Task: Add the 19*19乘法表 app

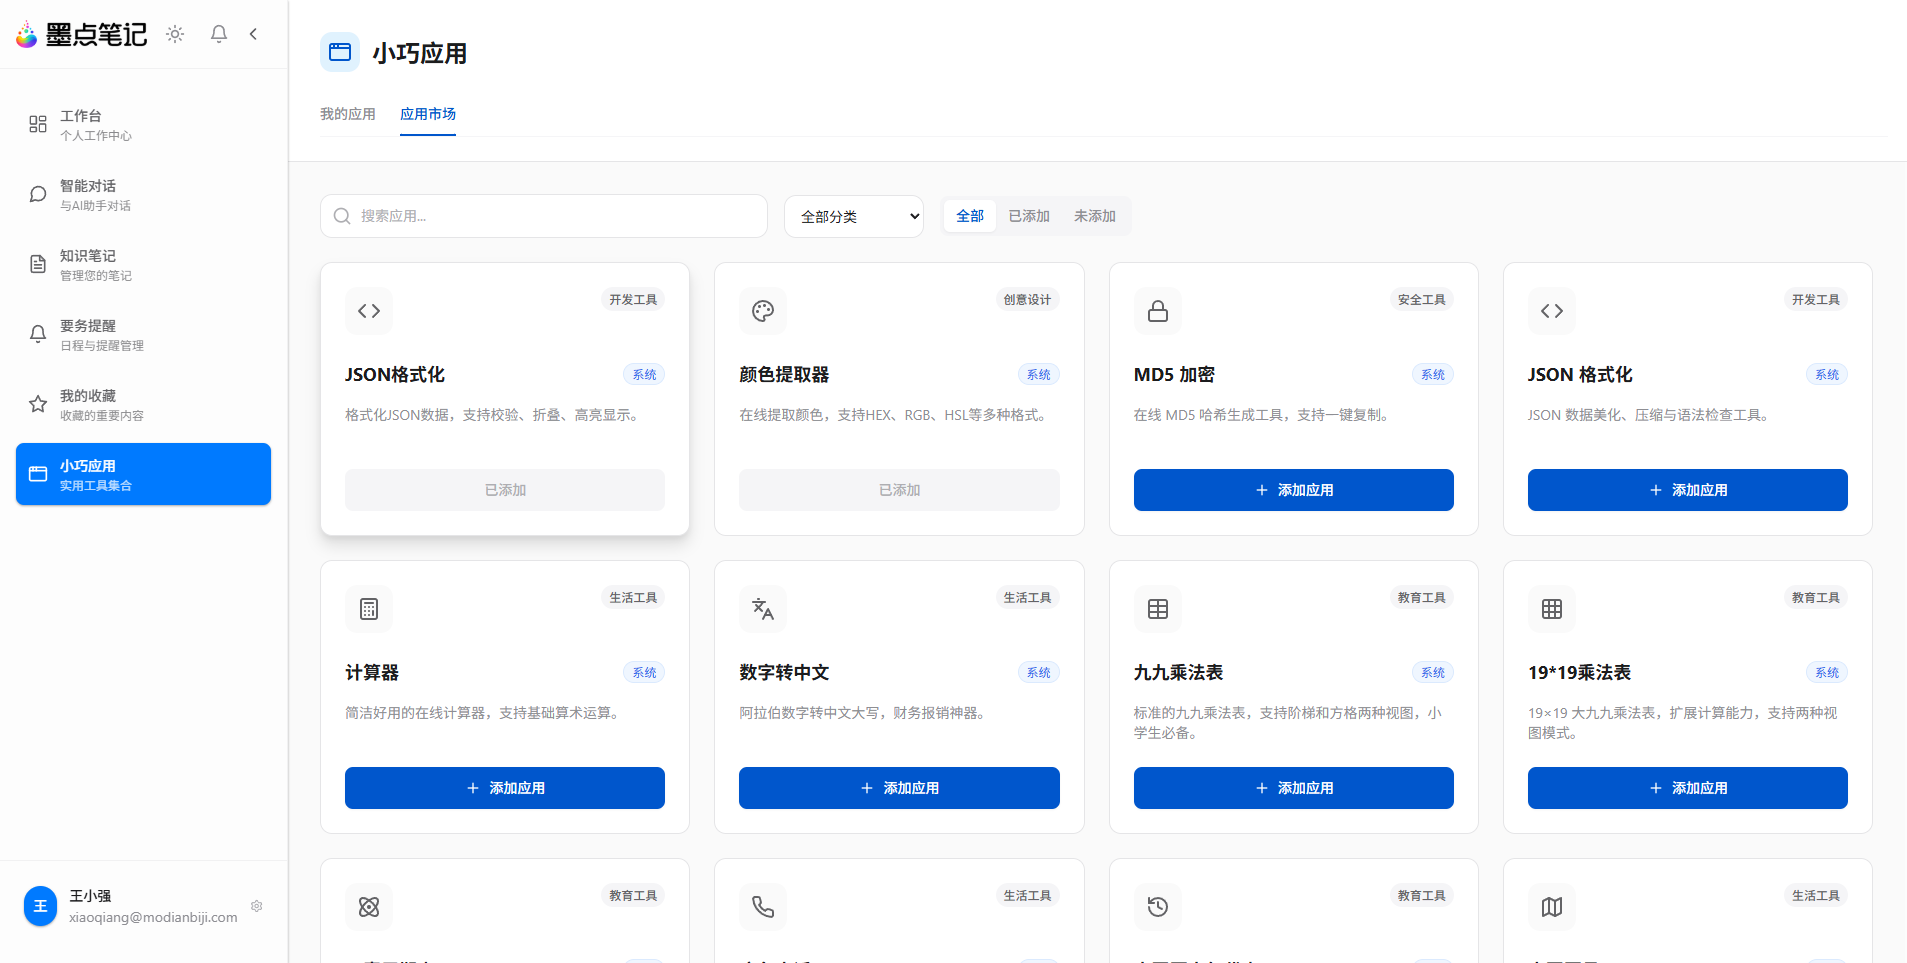Action: [1687, 788]
